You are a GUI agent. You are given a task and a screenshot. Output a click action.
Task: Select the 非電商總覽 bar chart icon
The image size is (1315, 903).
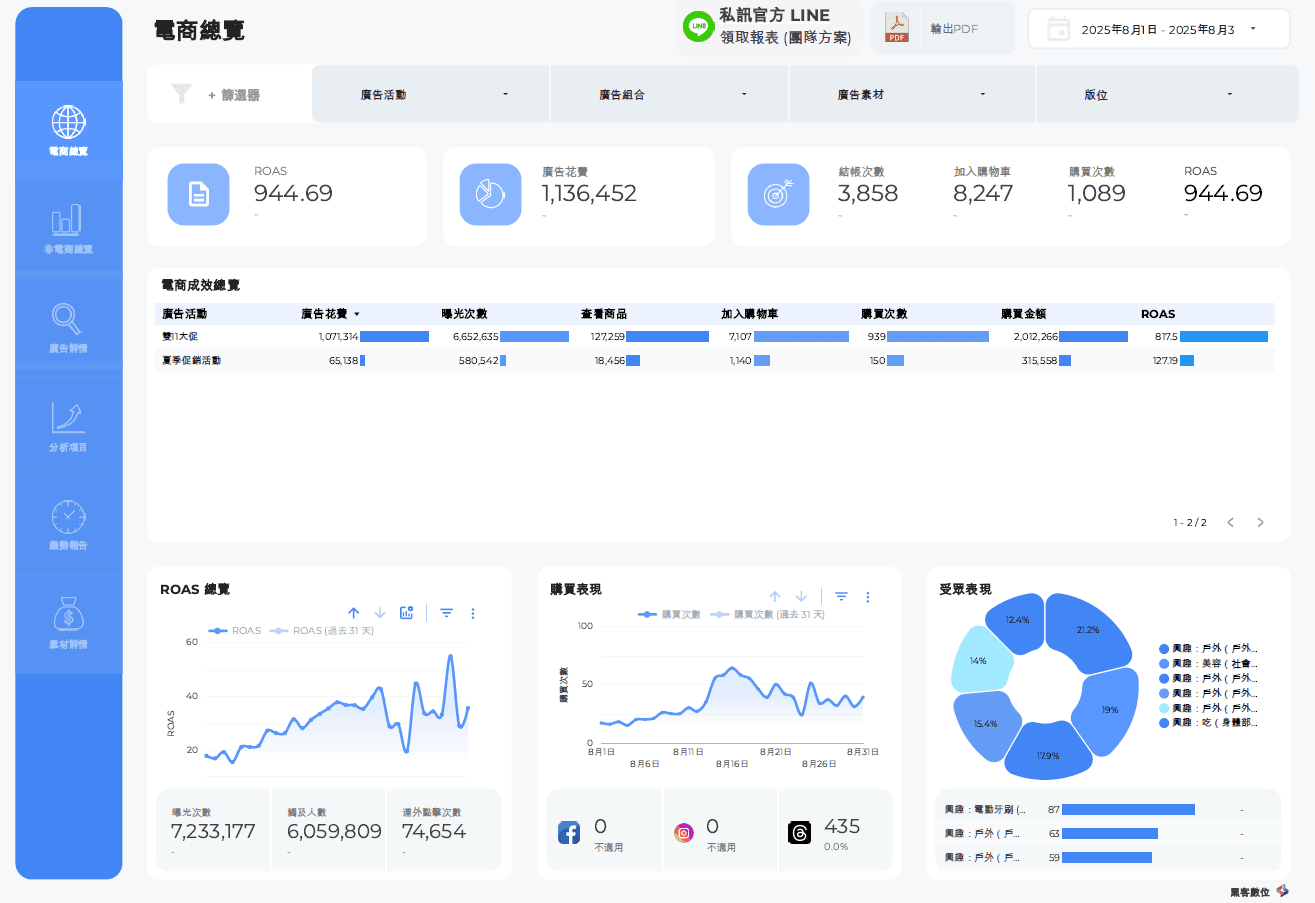68,222
